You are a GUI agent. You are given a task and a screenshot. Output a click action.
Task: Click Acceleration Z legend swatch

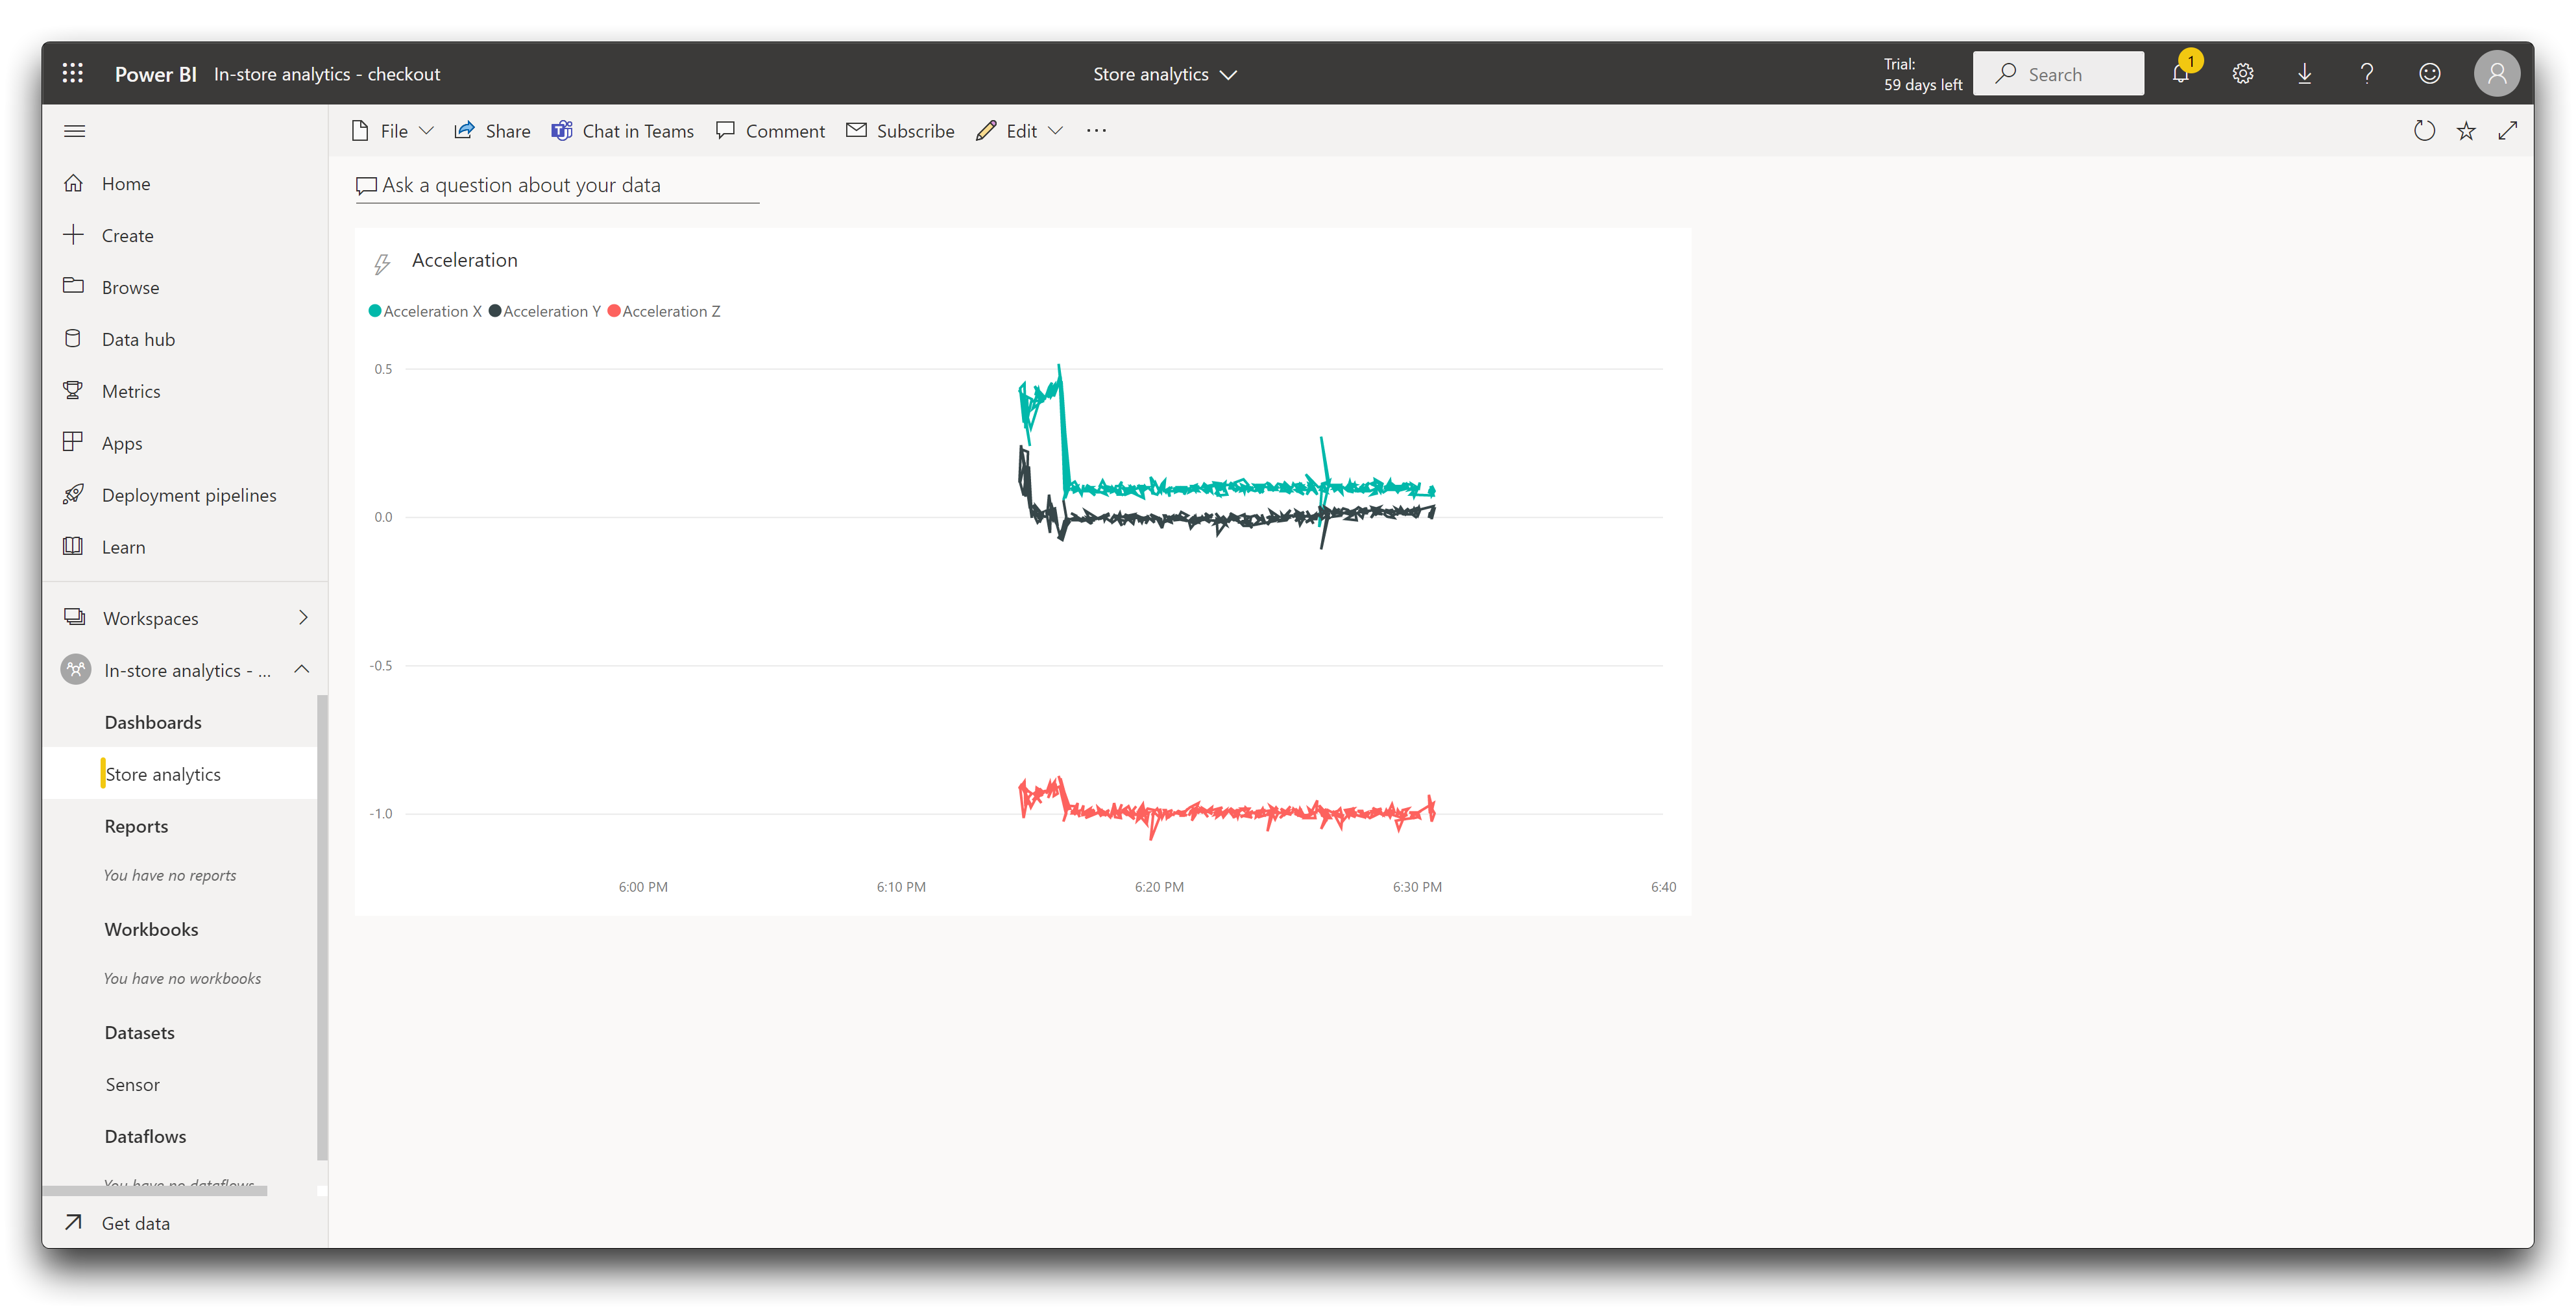[614, 311]
